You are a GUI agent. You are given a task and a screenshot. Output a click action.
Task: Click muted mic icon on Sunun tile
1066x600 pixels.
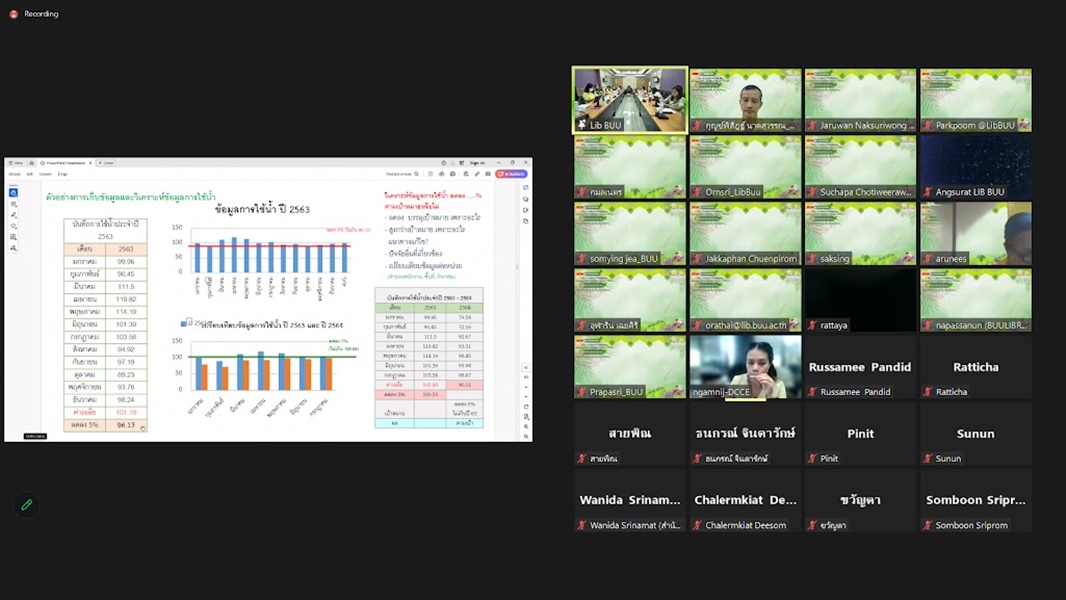point(928,459)
